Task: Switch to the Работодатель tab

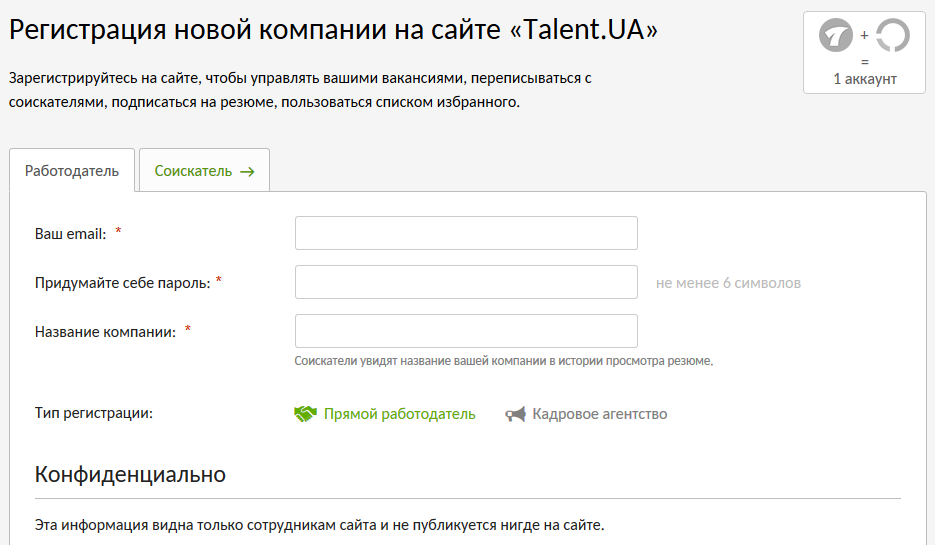Action: (x=72, y=171)
